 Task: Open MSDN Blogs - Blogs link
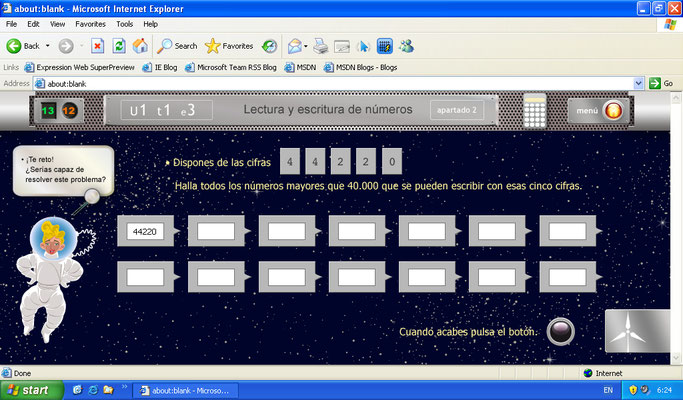[x=361, y=67]
